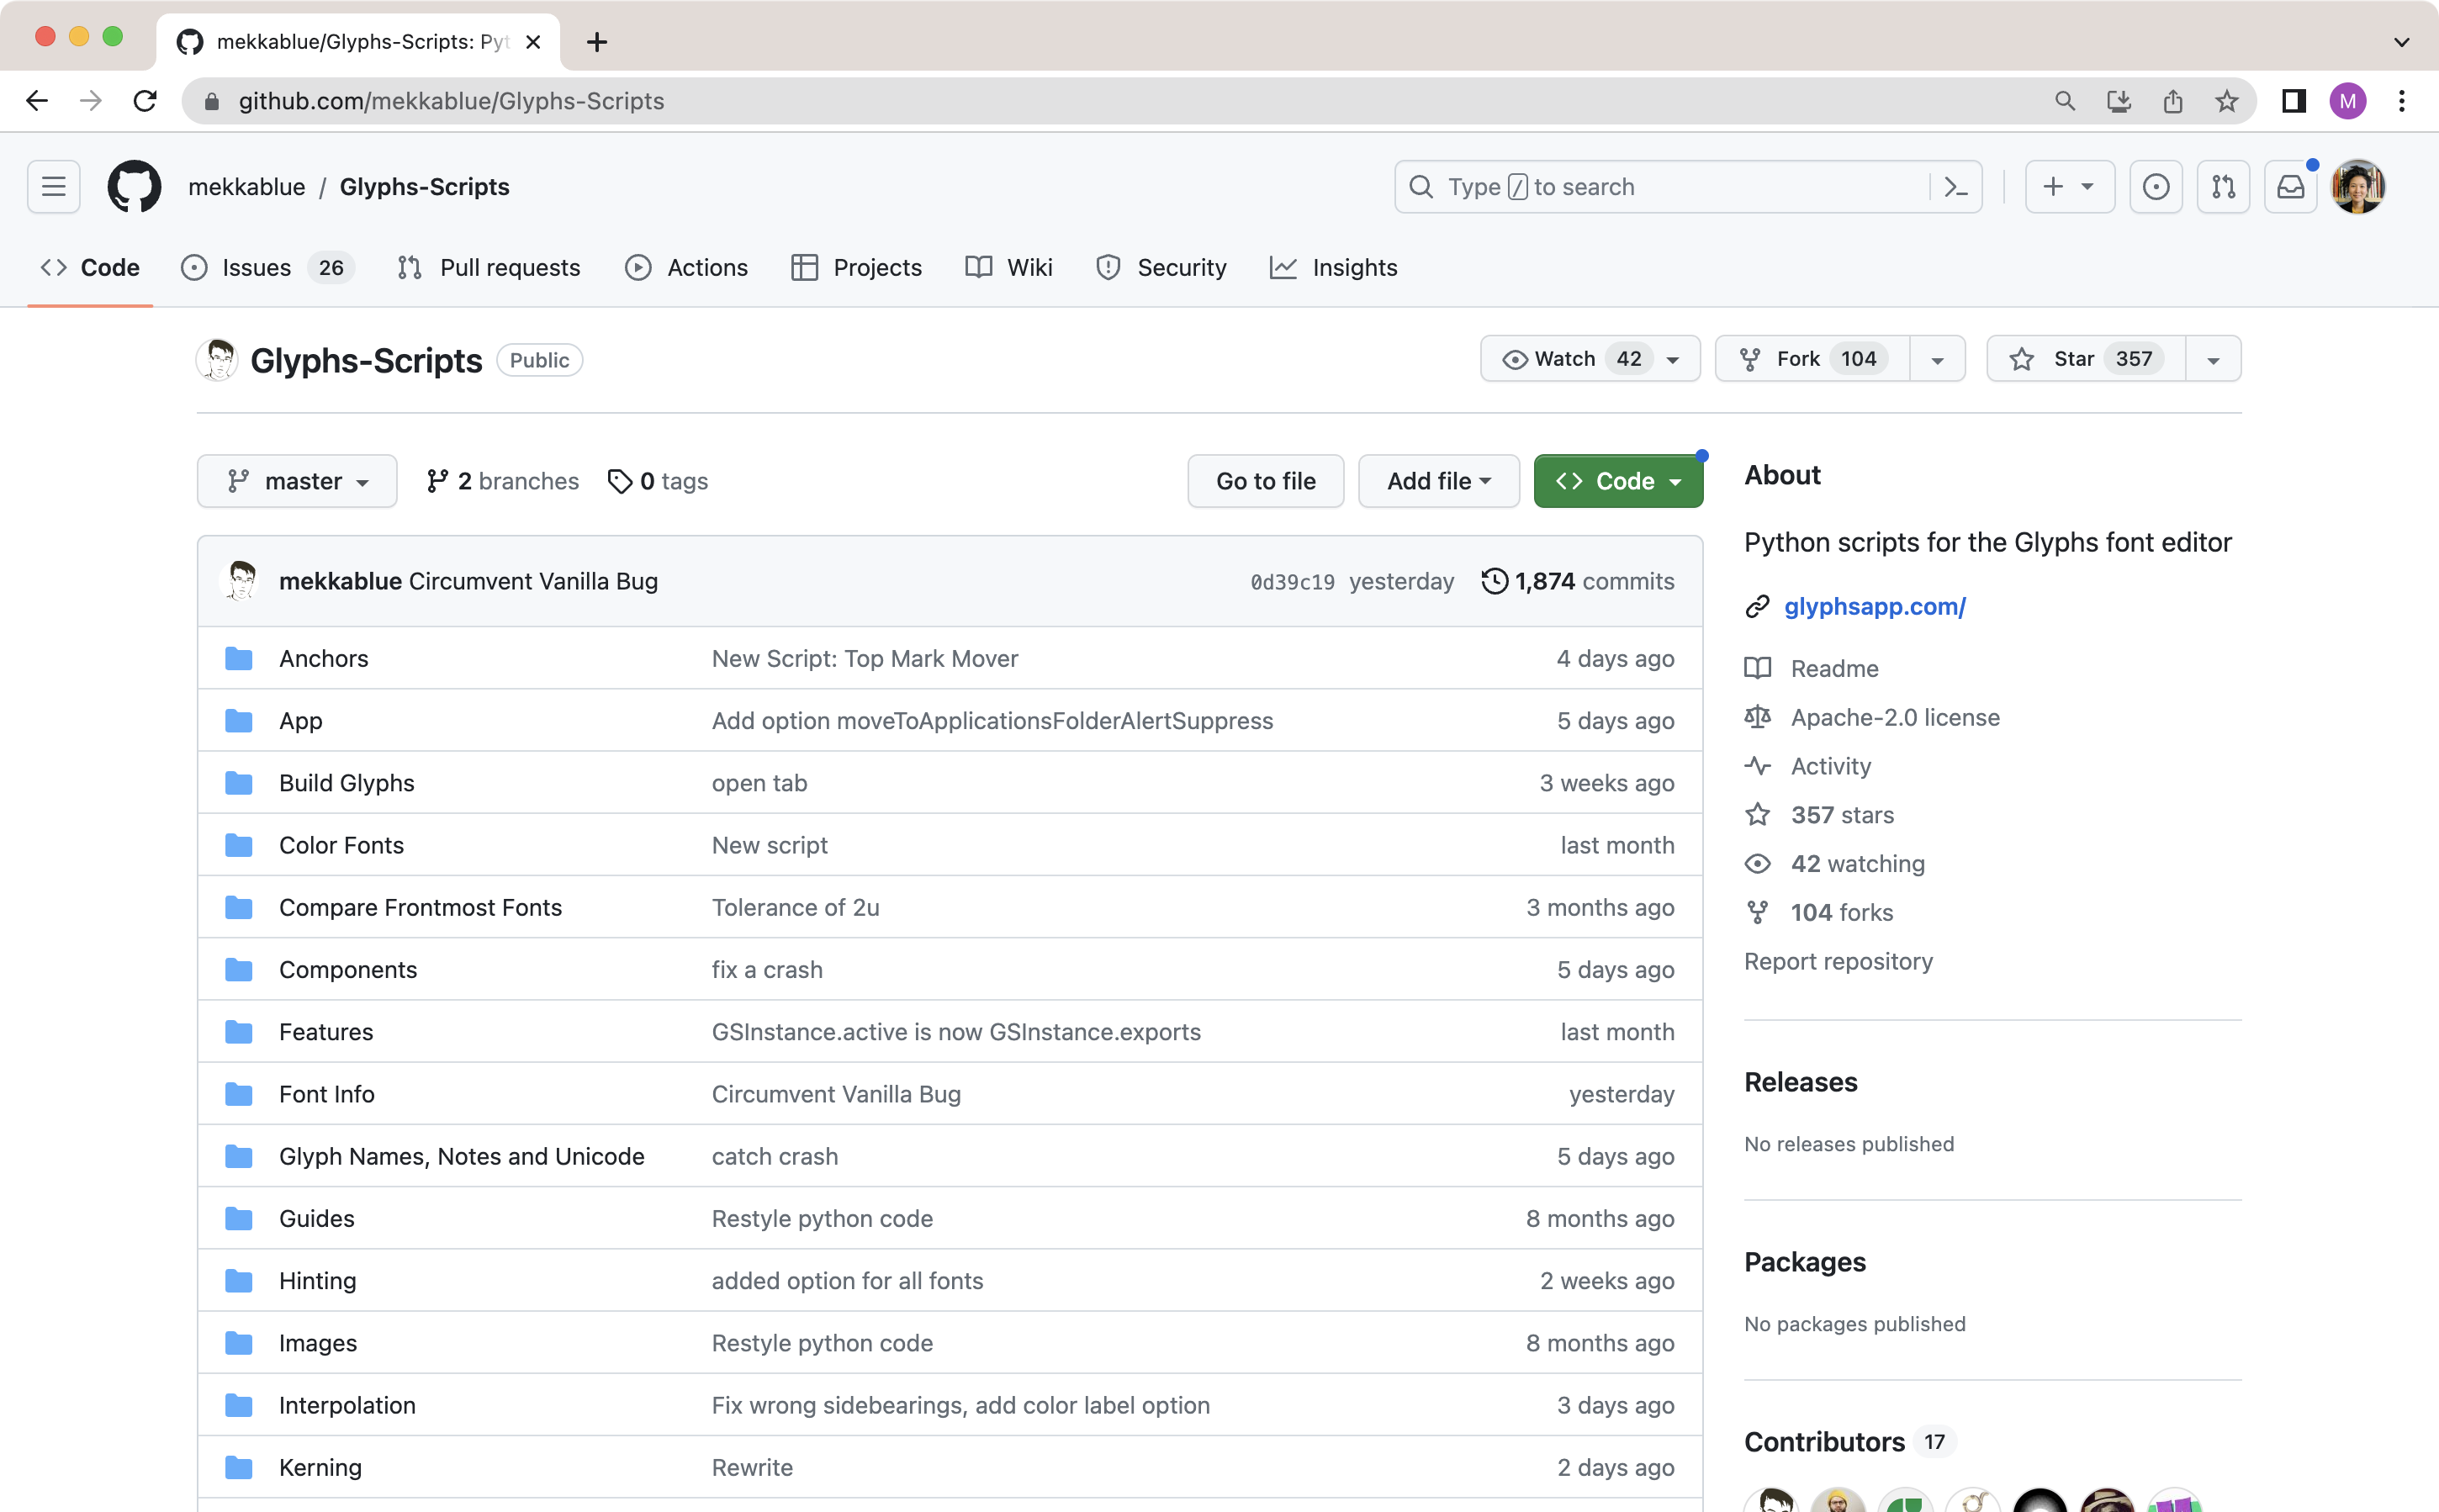Image resolution: width=2439 pixels, height=1512 pixels.
Task: Click the Kerning folder icon
Action: (238, 1467)
